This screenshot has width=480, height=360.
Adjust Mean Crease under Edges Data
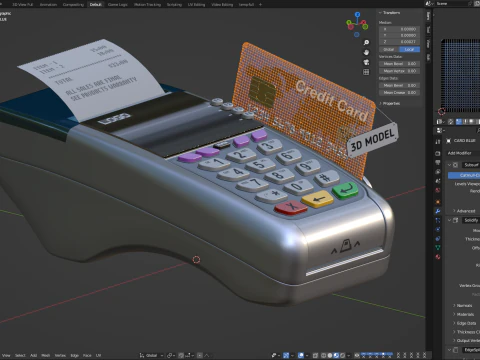pos(399,92)
